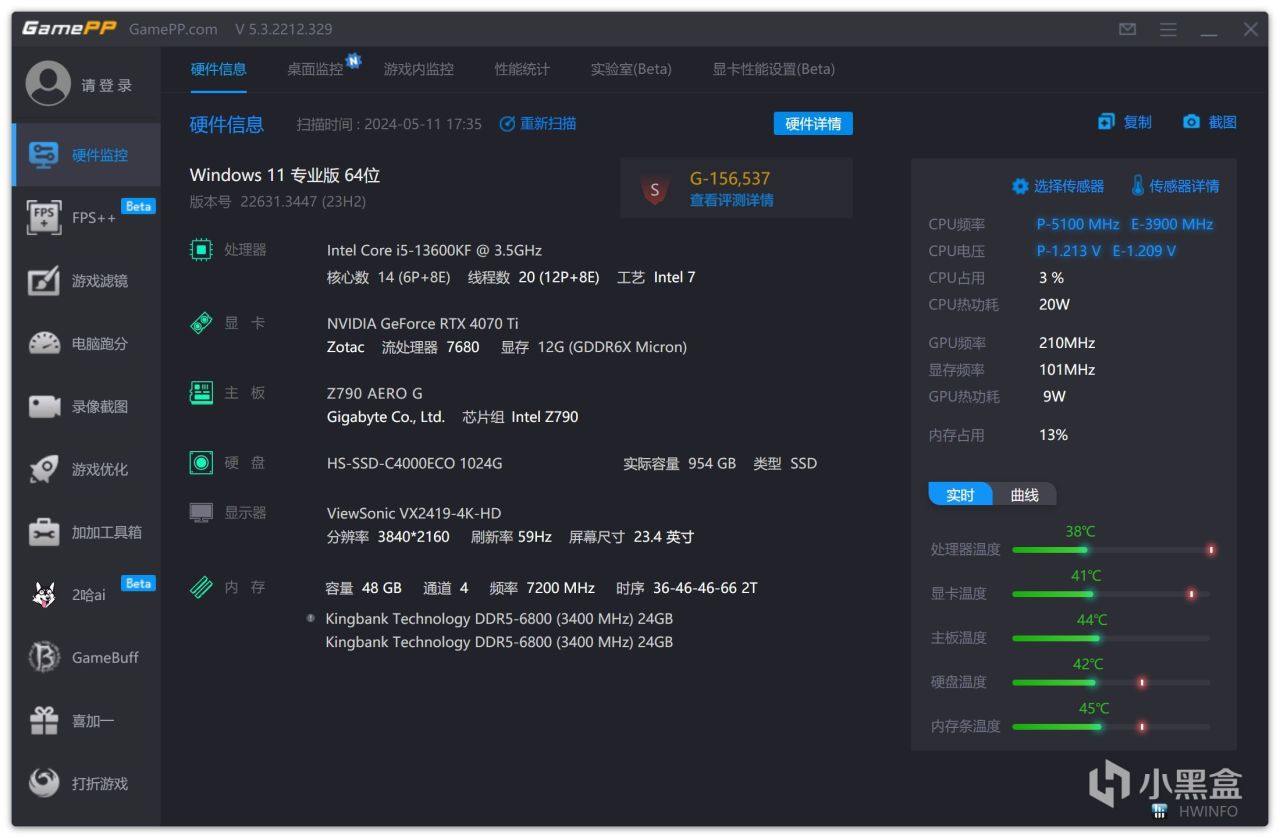
Task: Click the ViewSonic VX2419-4K-HD monitor name
Action: (414, 513)
